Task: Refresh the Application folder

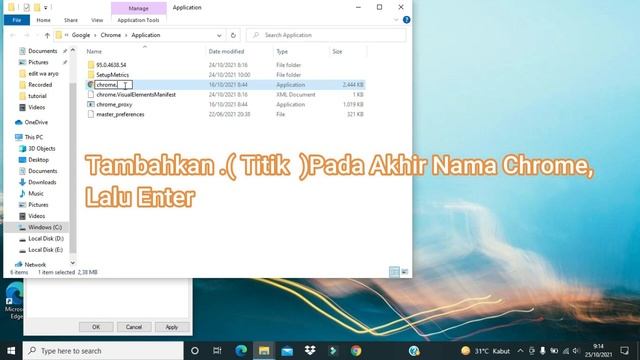Action: tap(233, 36)
